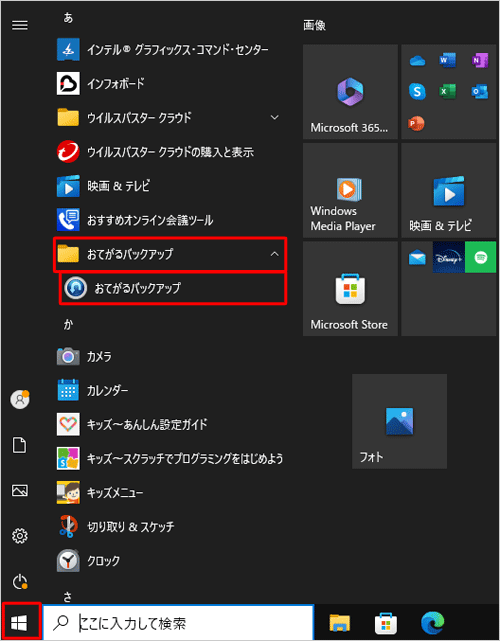The height and width of the screenshot is (641, 500).
Task: Click the Windows Start button
Action: (x=20, y=623)
